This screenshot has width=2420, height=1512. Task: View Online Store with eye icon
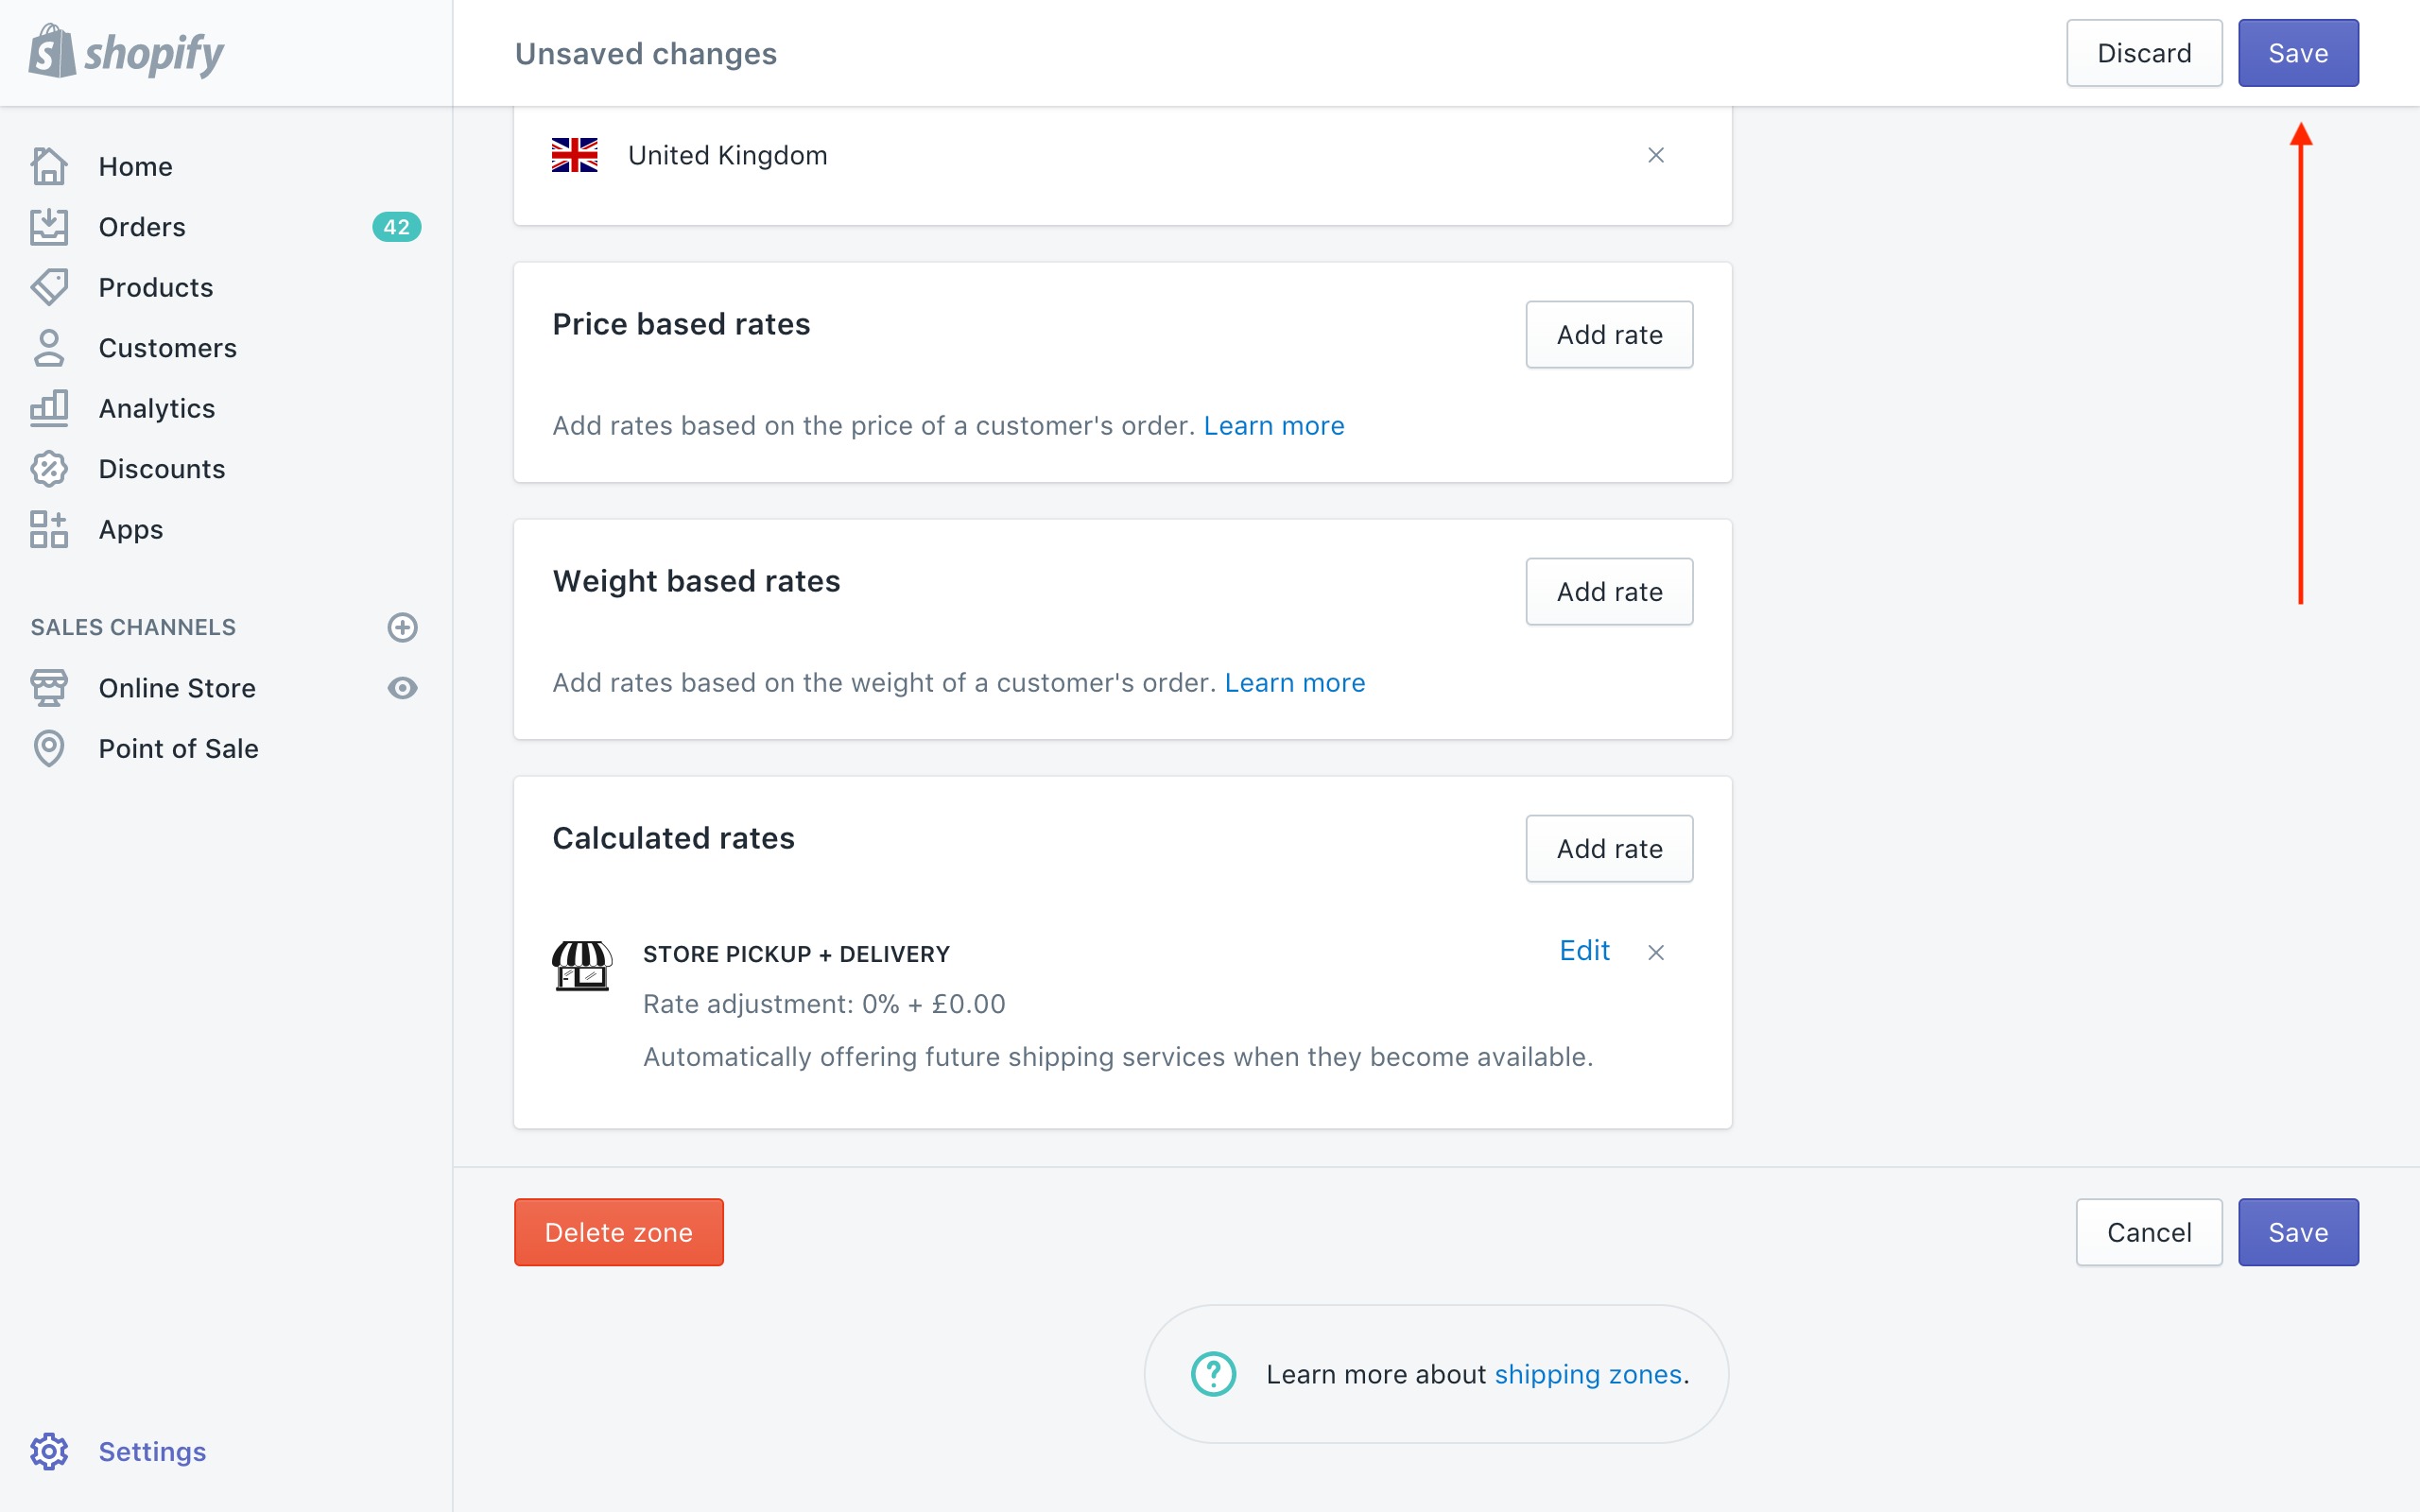pyautogui.click(x=402, y=688)
